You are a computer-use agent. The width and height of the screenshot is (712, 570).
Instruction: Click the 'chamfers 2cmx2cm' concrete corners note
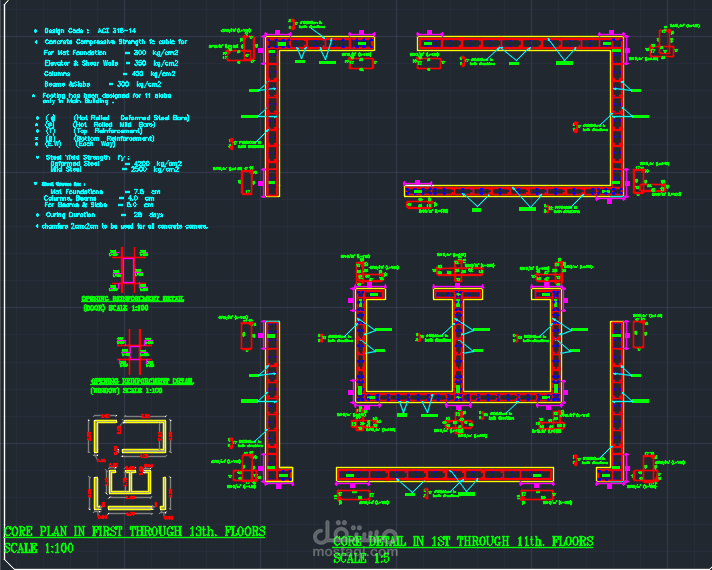pos(125,226)
